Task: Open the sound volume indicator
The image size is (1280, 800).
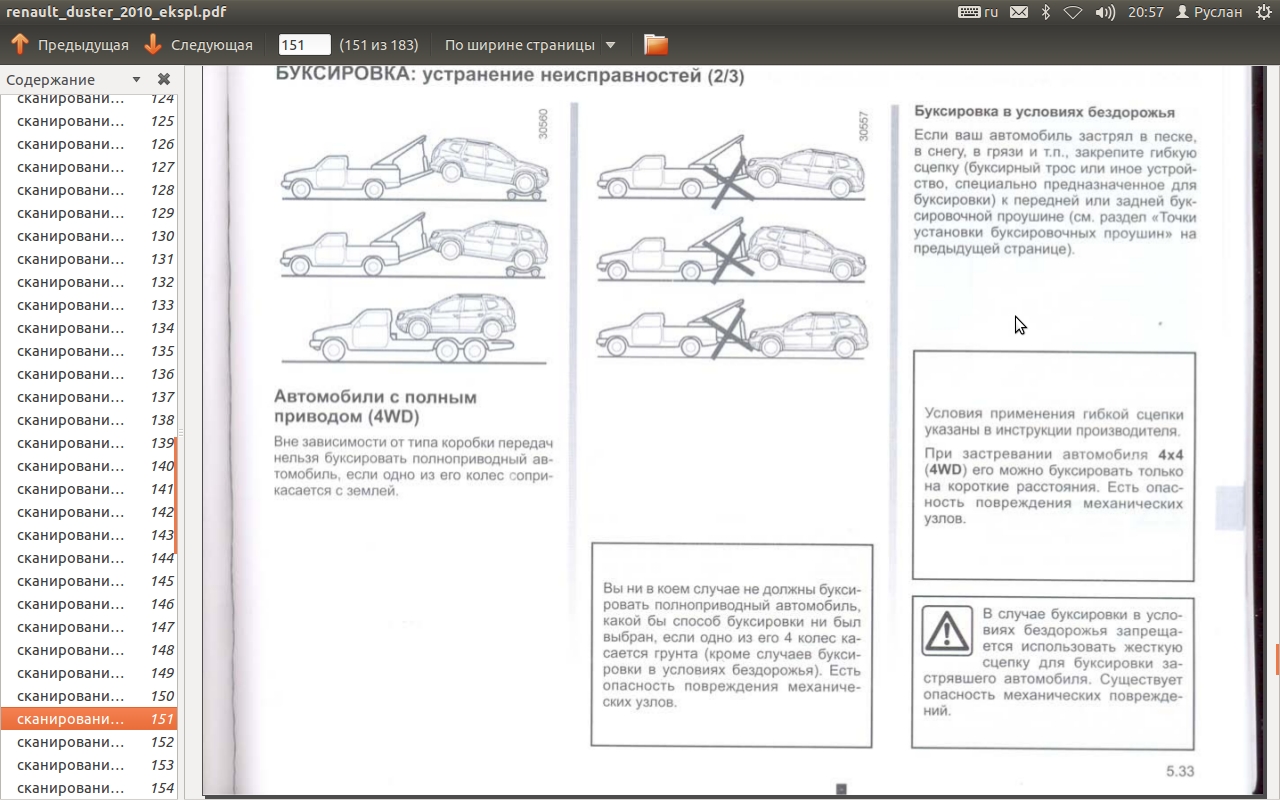Action: coord(1105,12)
